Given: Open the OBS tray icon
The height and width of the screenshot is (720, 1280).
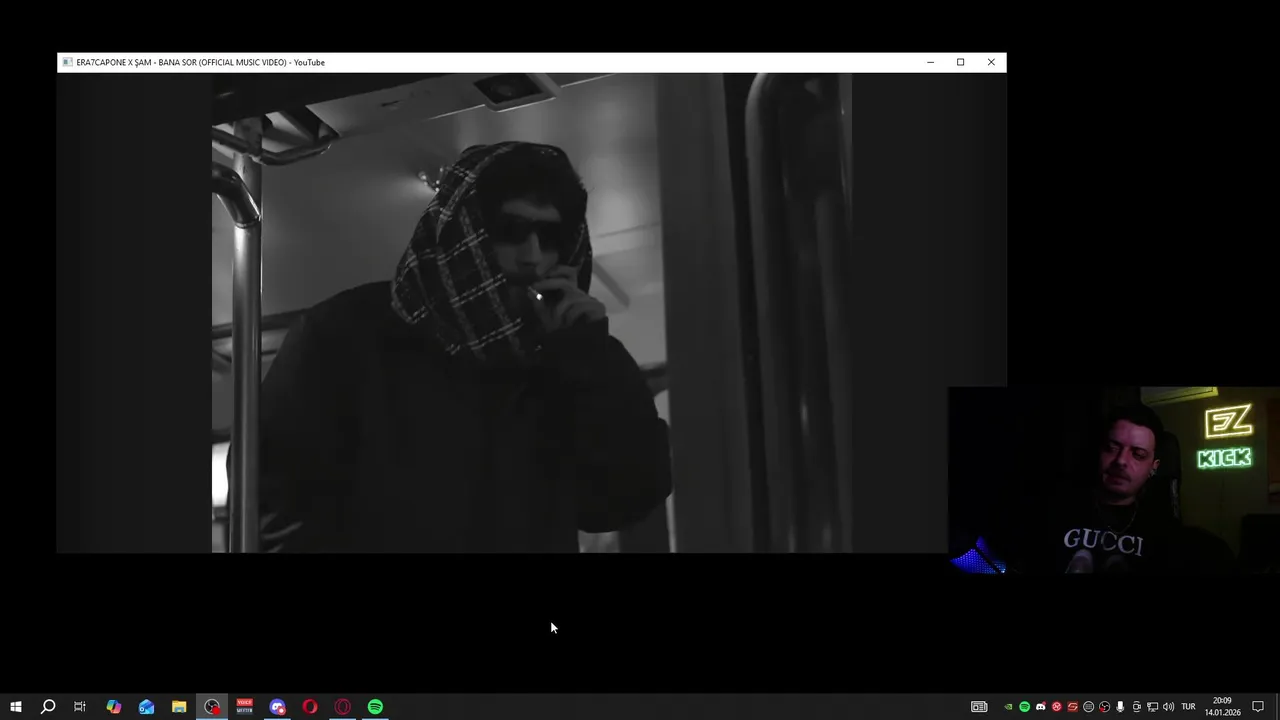Looking at the screenshot, I should click(x=1104, y=707).
